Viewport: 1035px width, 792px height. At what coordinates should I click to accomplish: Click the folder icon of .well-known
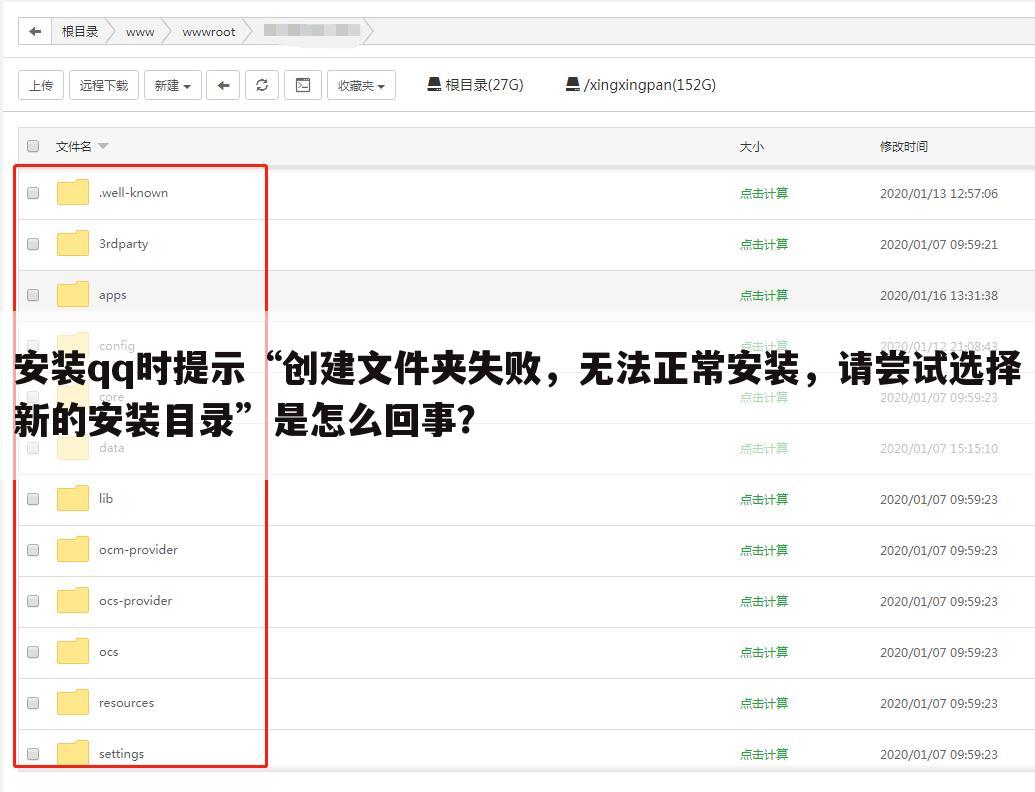(x=73, y=192)
